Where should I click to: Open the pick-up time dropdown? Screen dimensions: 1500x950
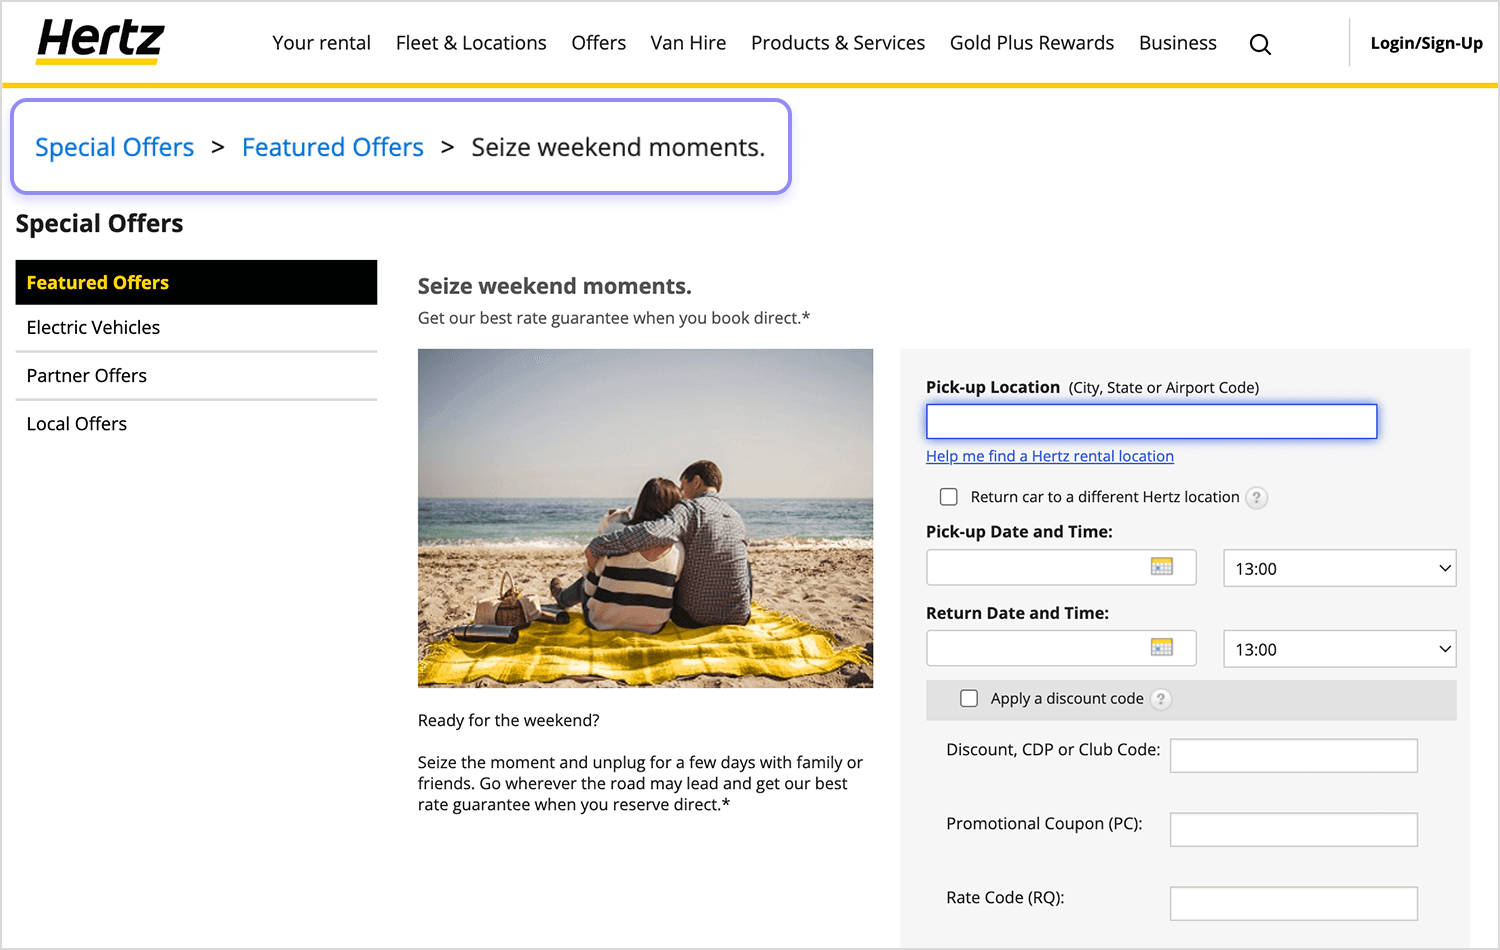click(1339, 567)
